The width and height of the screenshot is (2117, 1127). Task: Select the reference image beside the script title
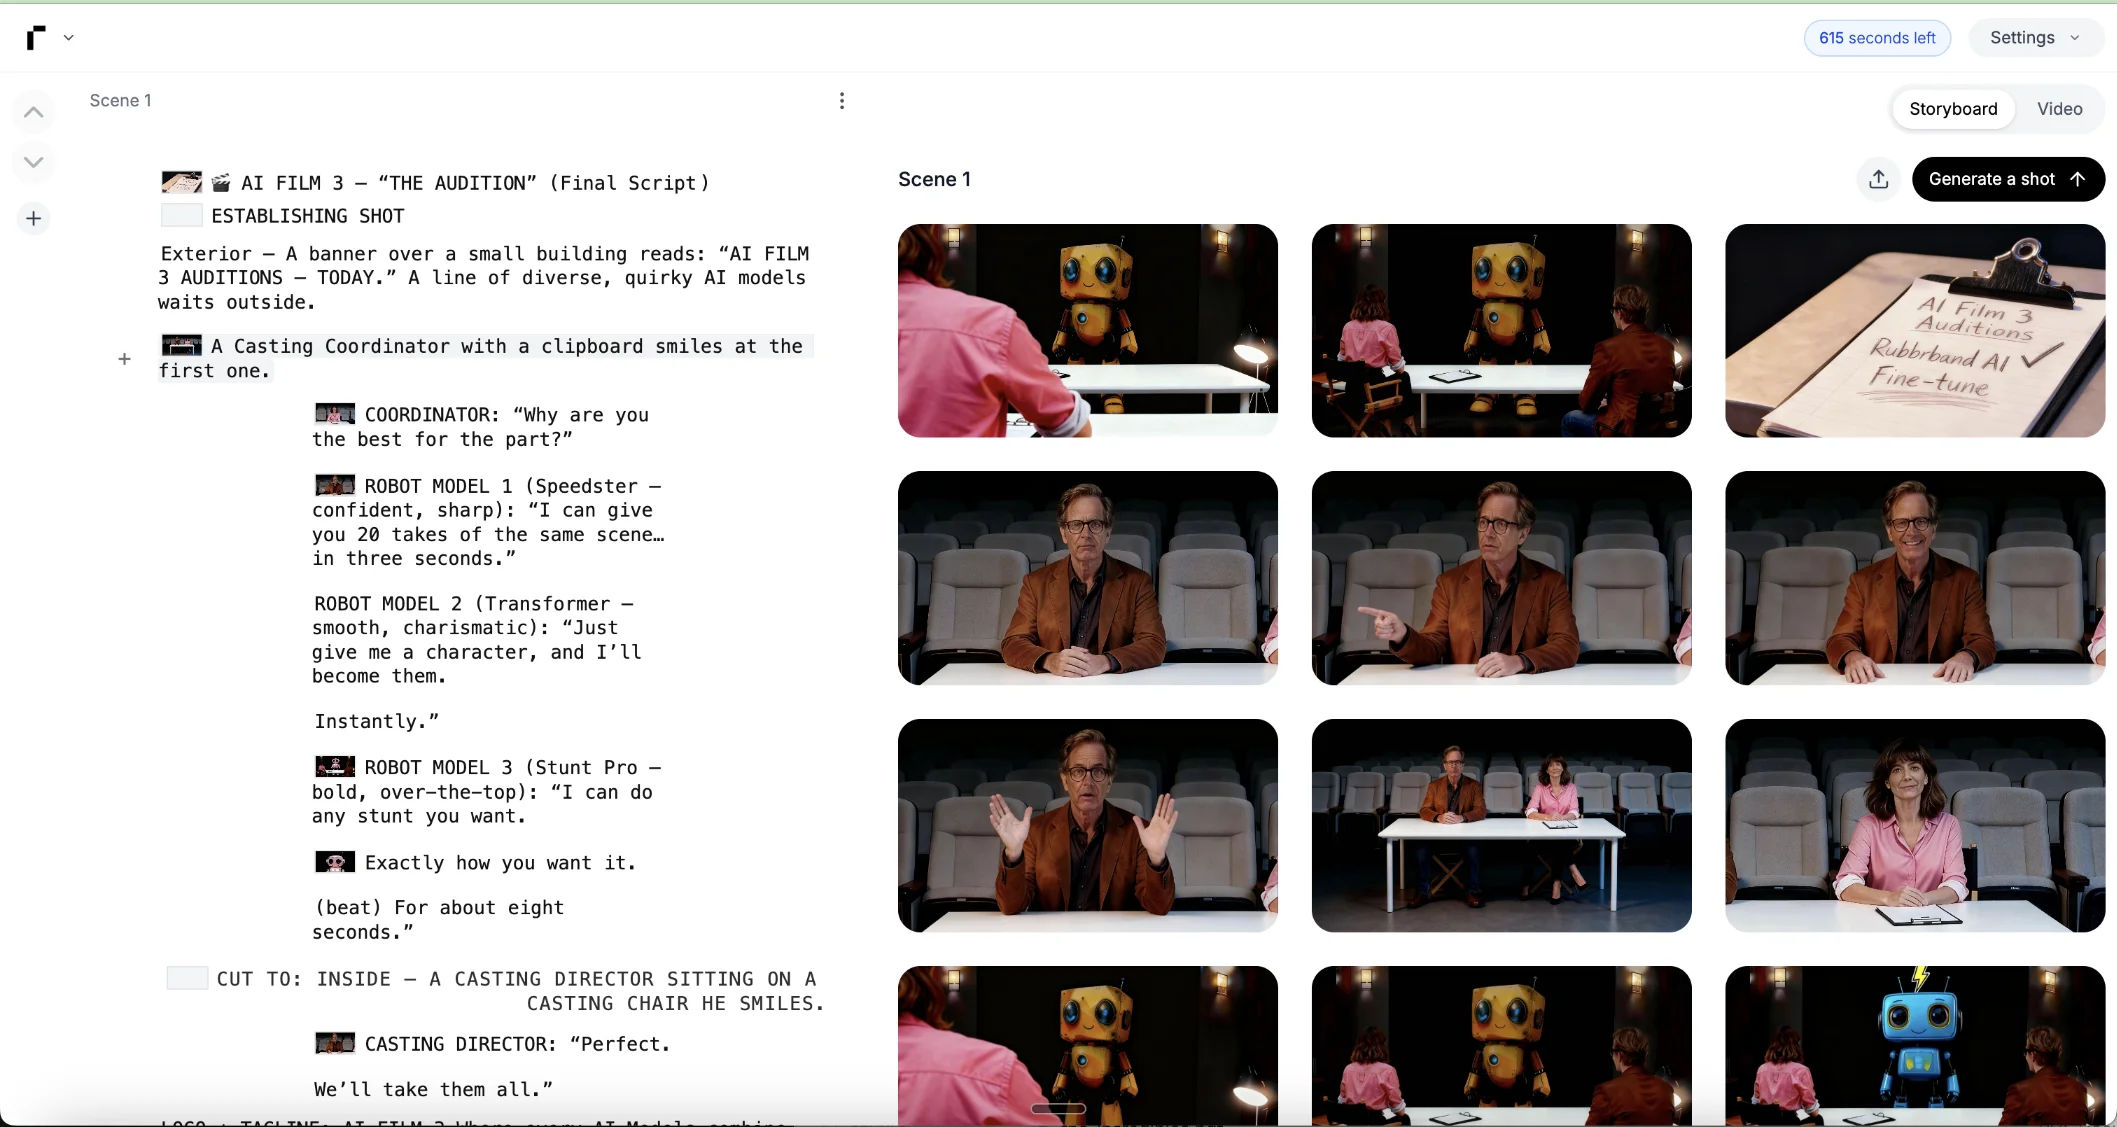(181, 181)
